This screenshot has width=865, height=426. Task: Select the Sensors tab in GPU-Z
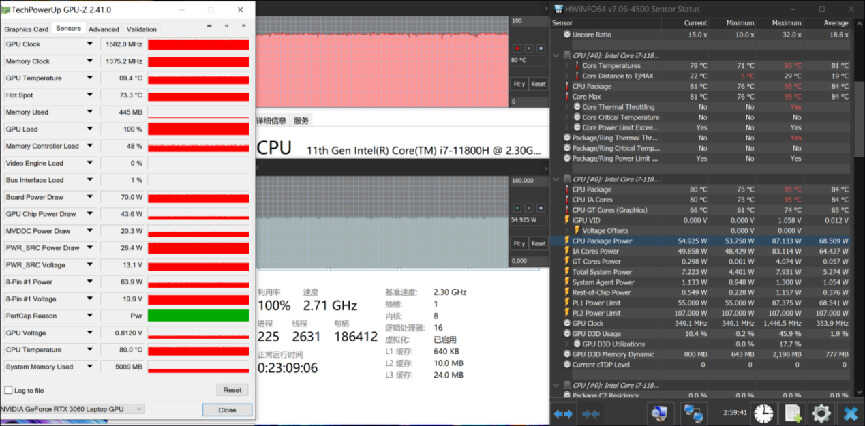click(x=68, y=29)
